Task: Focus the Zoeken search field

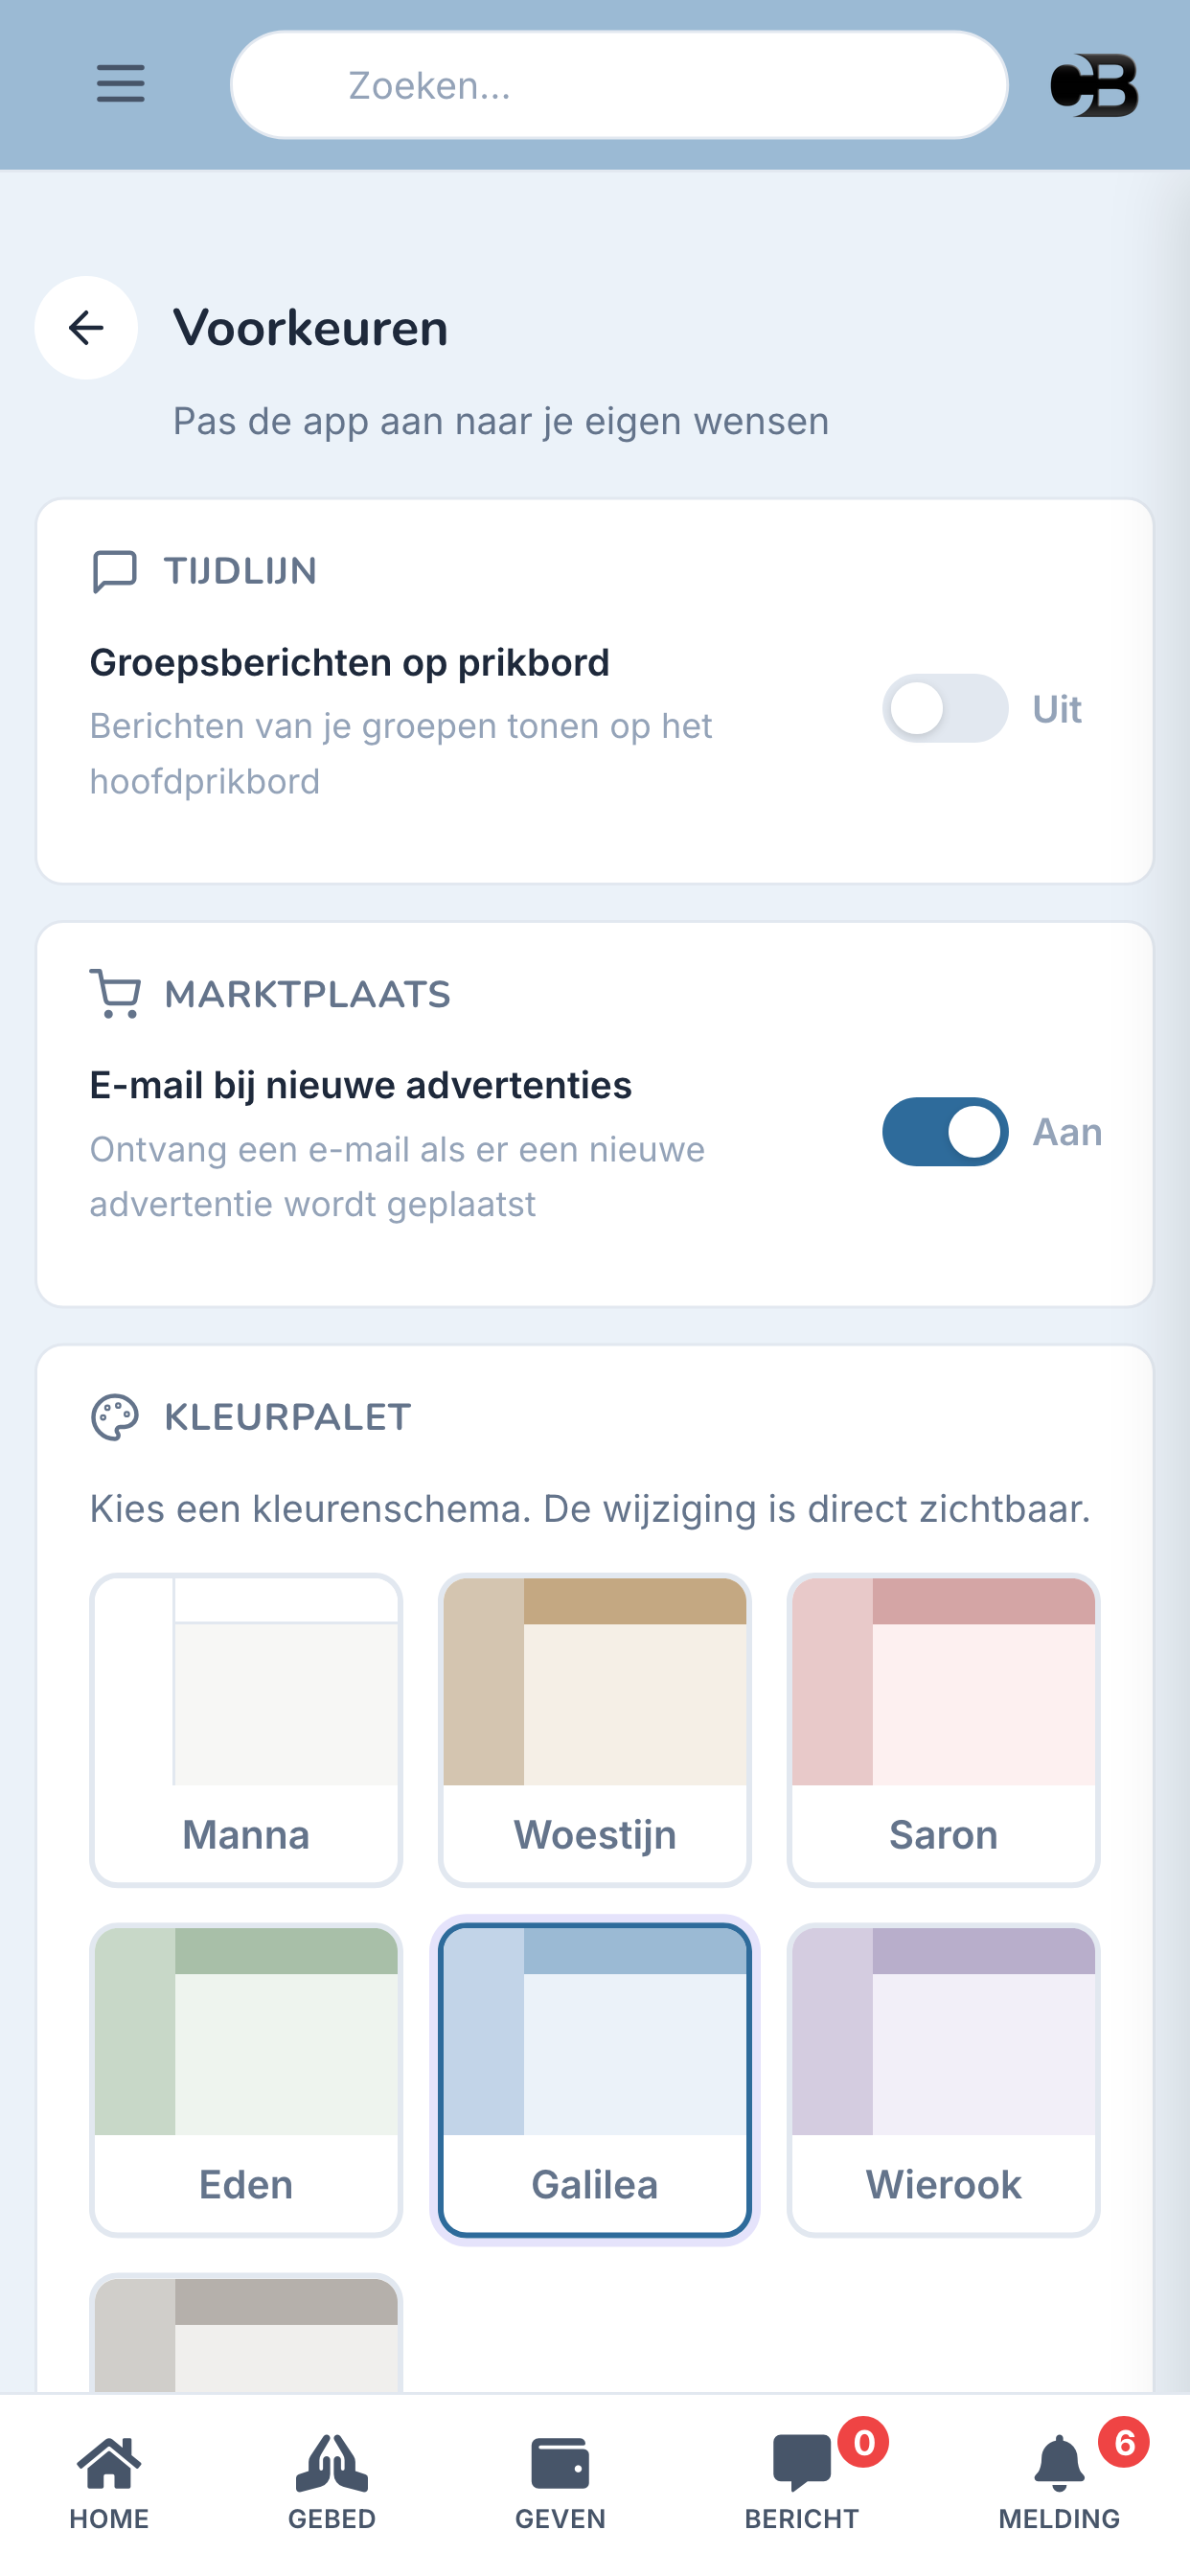Action: (x=619, y=86)
